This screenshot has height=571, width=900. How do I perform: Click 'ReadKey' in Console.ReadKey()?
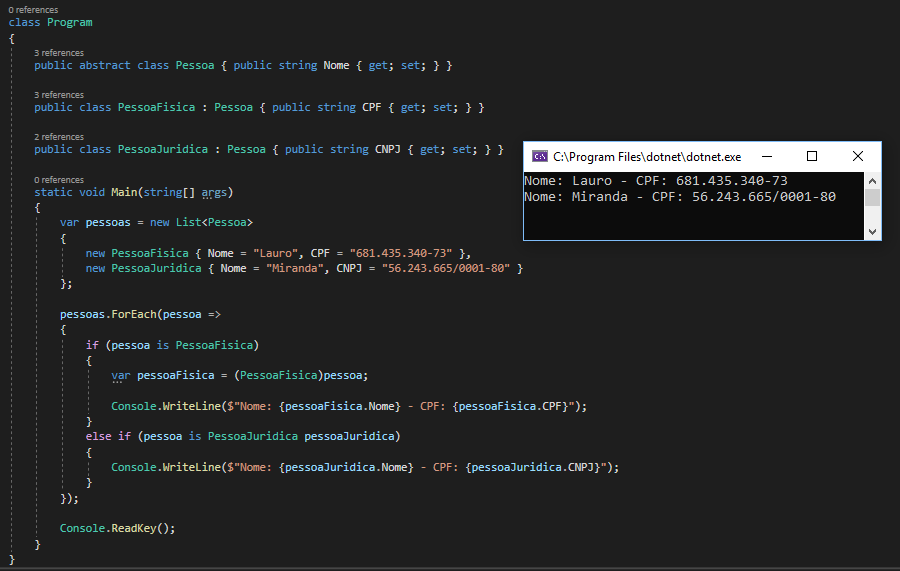pyautogui.click(x=133, y=528)
